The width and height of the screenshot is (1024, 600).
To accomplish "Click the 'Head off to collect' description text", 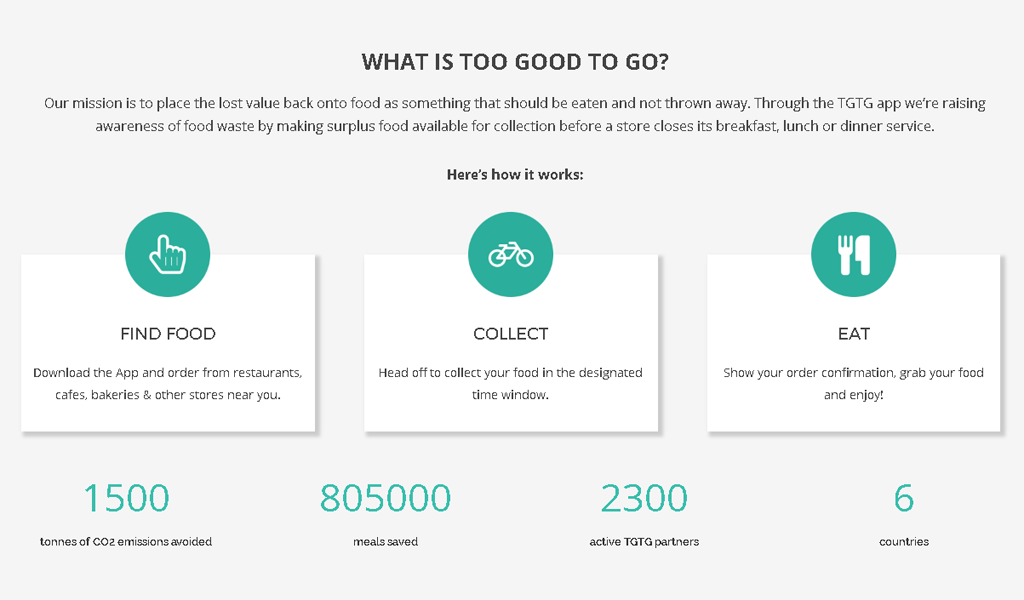I will tap(511, 383).
